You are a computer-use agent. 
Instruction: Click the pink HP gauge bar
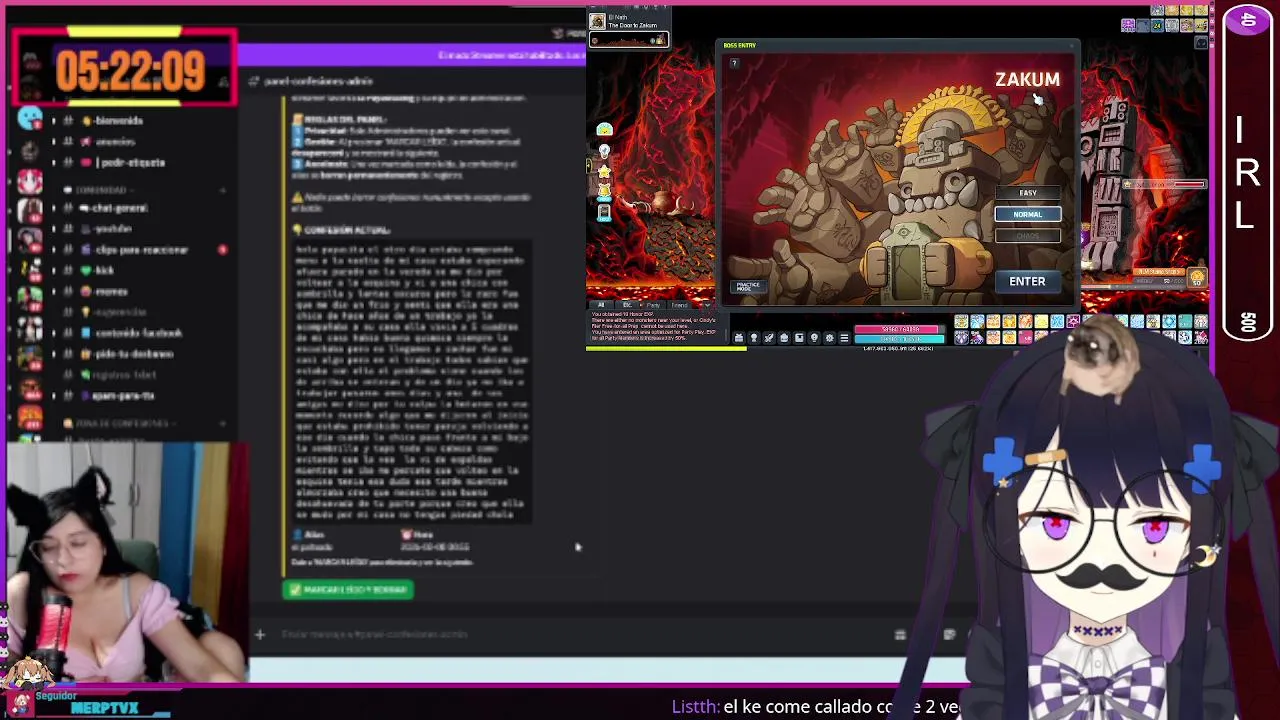tap(899, 329)
